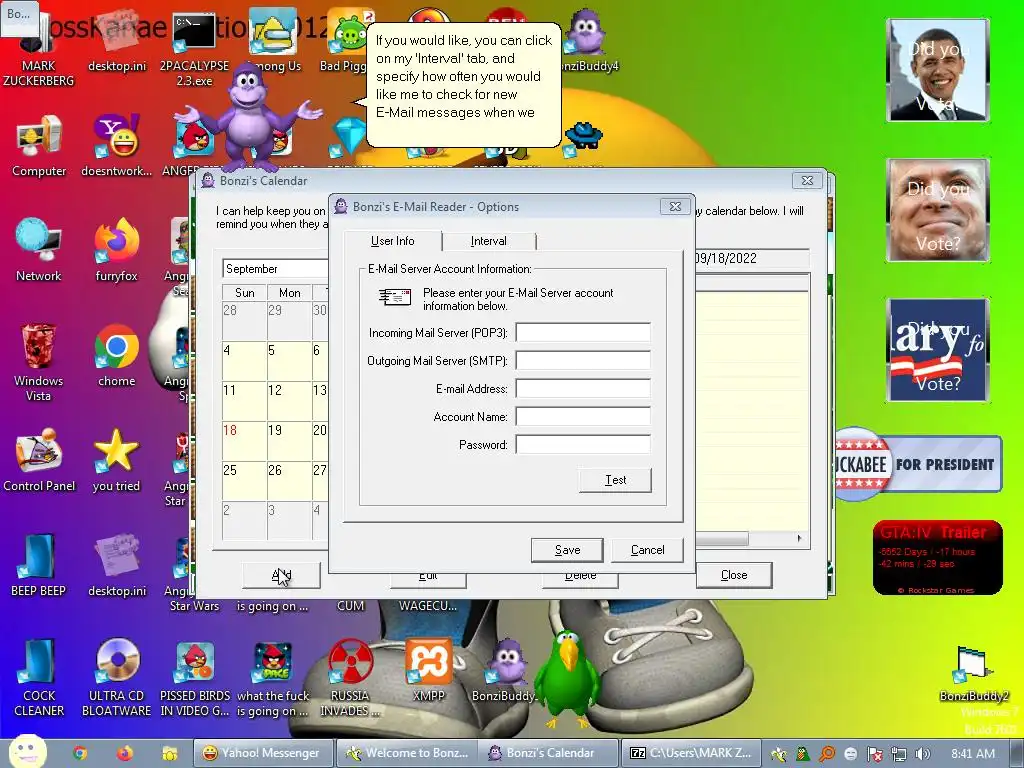Image resolution: width=1024 pixels, height=768 pixels.
Task: Save the e-mail options
Action: tap(567, 550)
